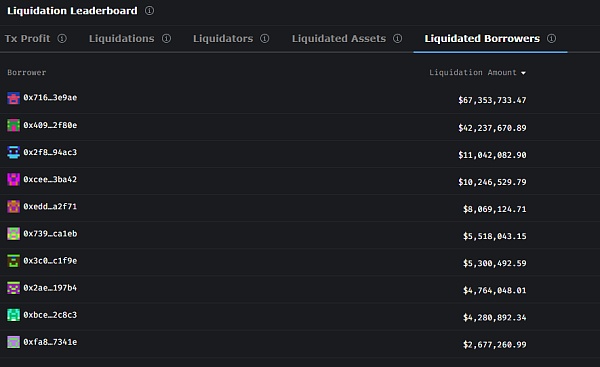Click info icon next to Liquidated Borrowers

pyautogui.click(x=551, y=38)
